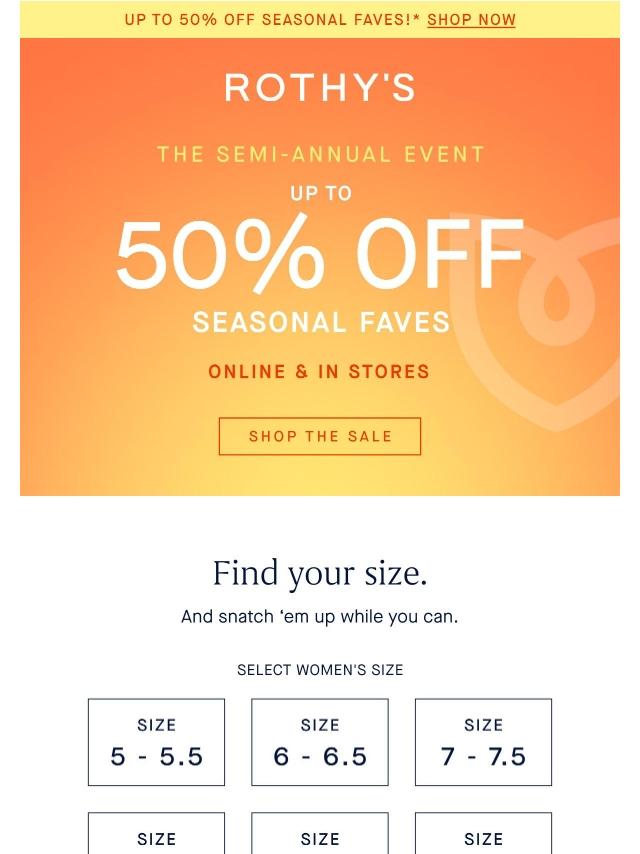Choose women's size 6 - 6.5
The width and height of the screenshot is (640, 854).
pyautogui.click(x=320, y=742)
